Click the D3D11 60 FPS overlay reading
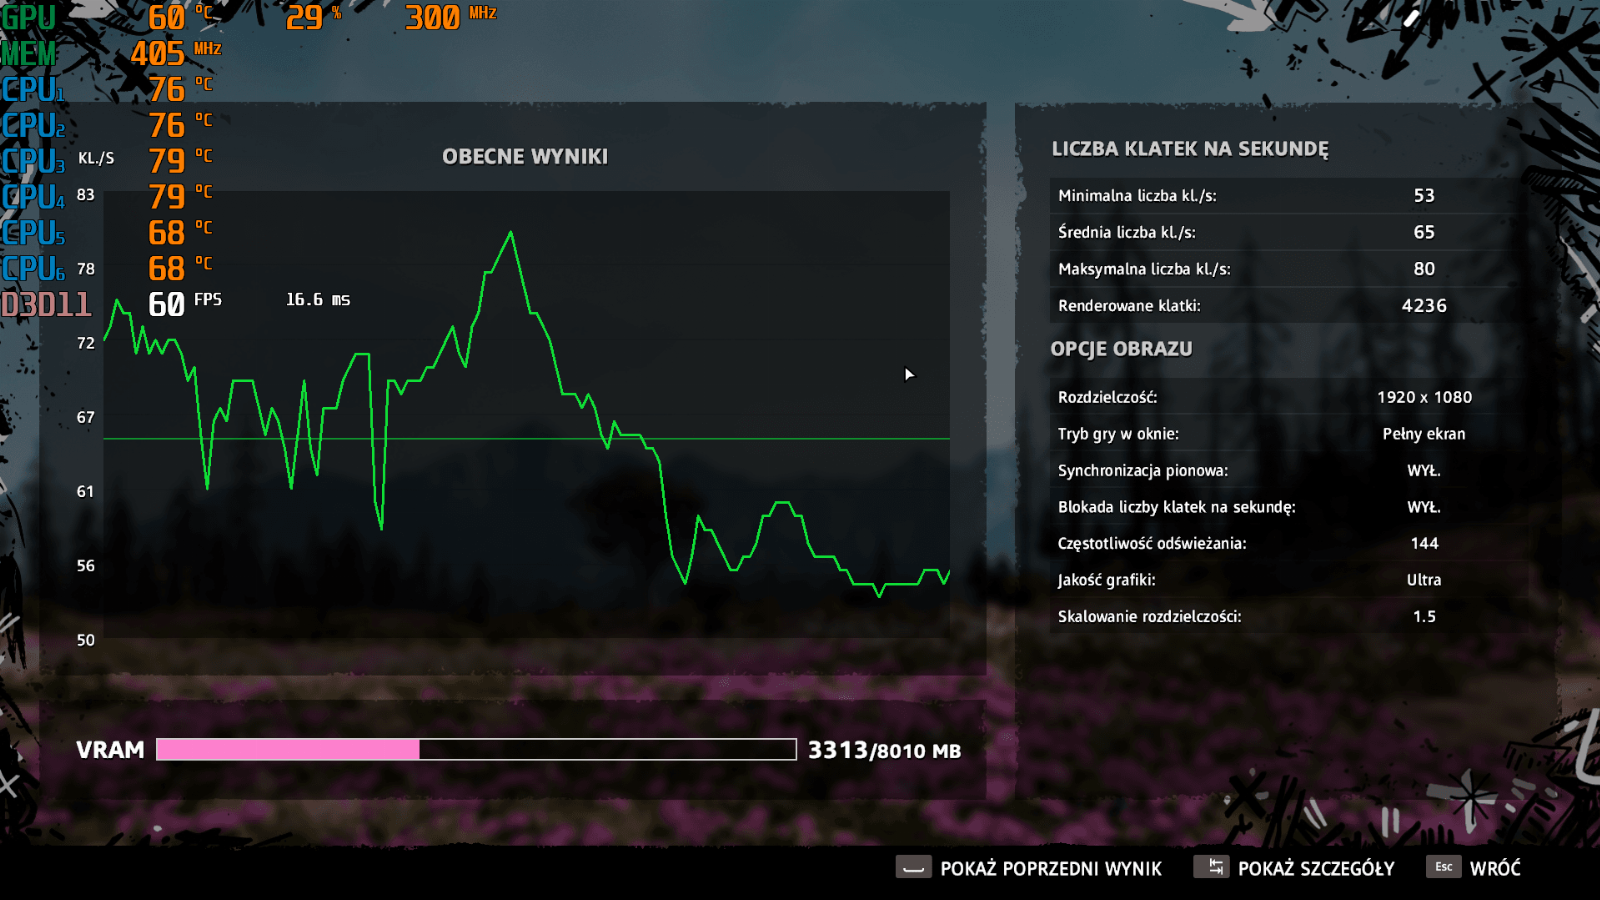The width and height of the screenshot is (1600, 900). (185, 303)
